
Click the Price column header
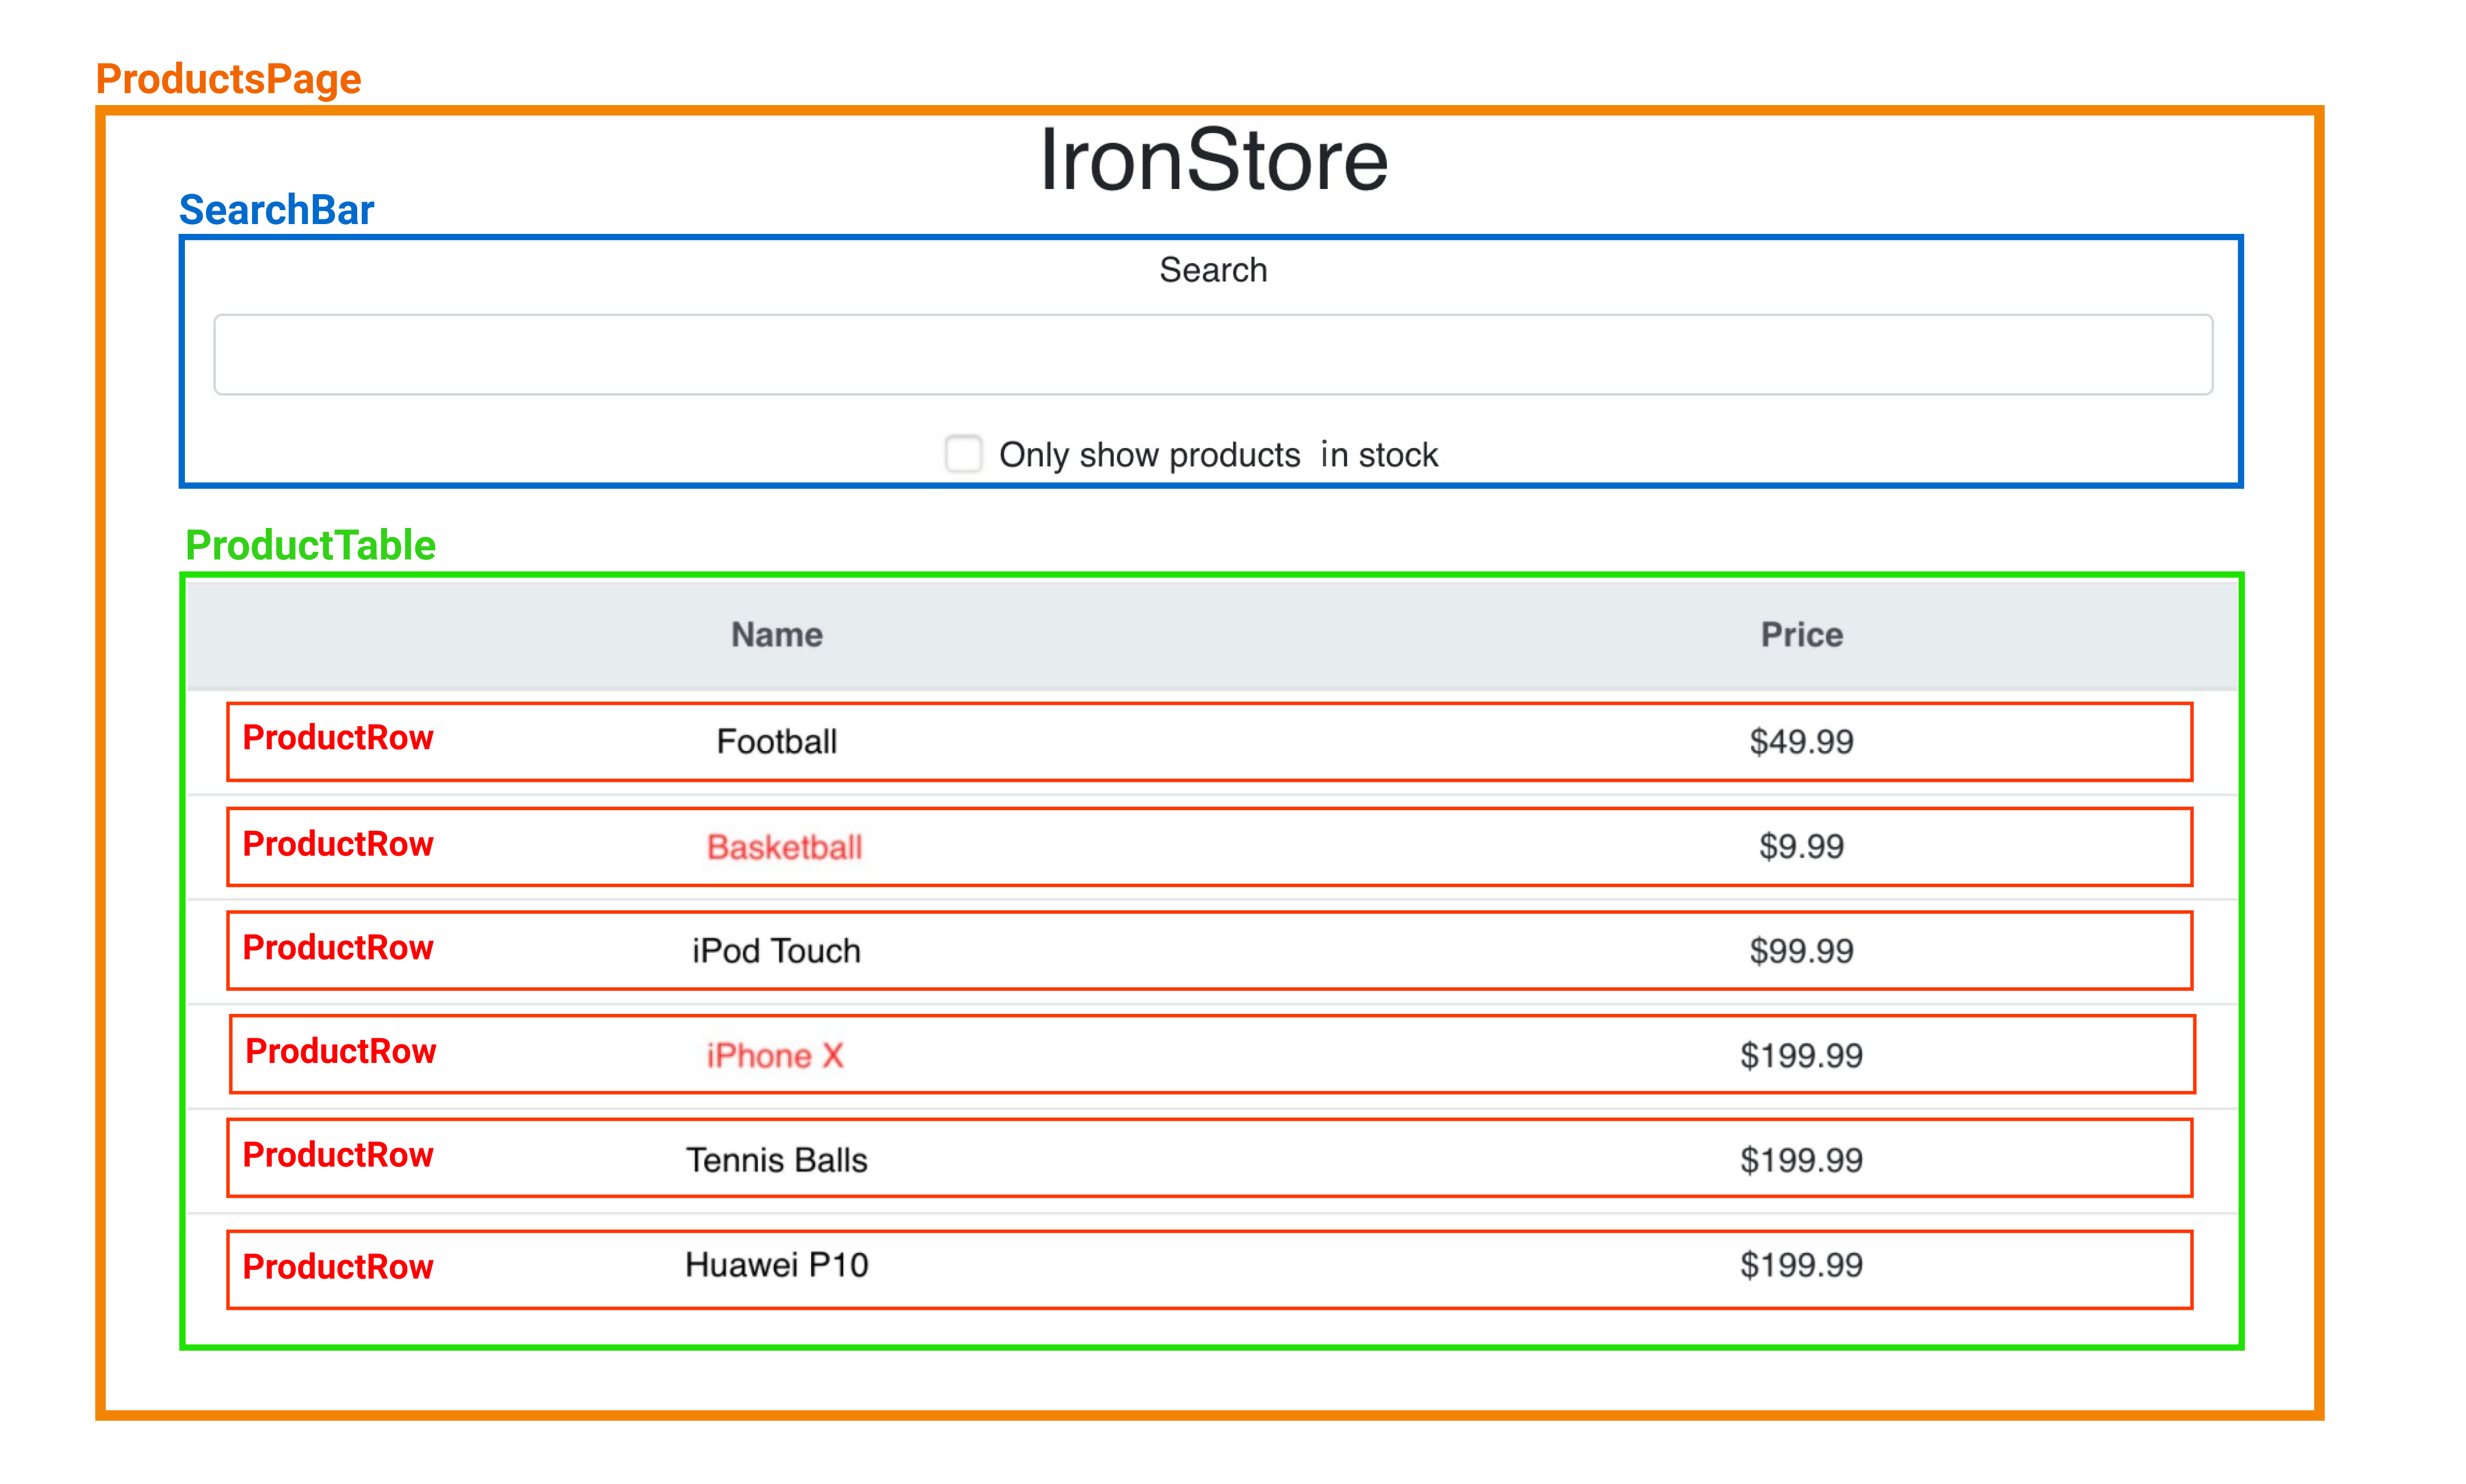point(1801,635)
